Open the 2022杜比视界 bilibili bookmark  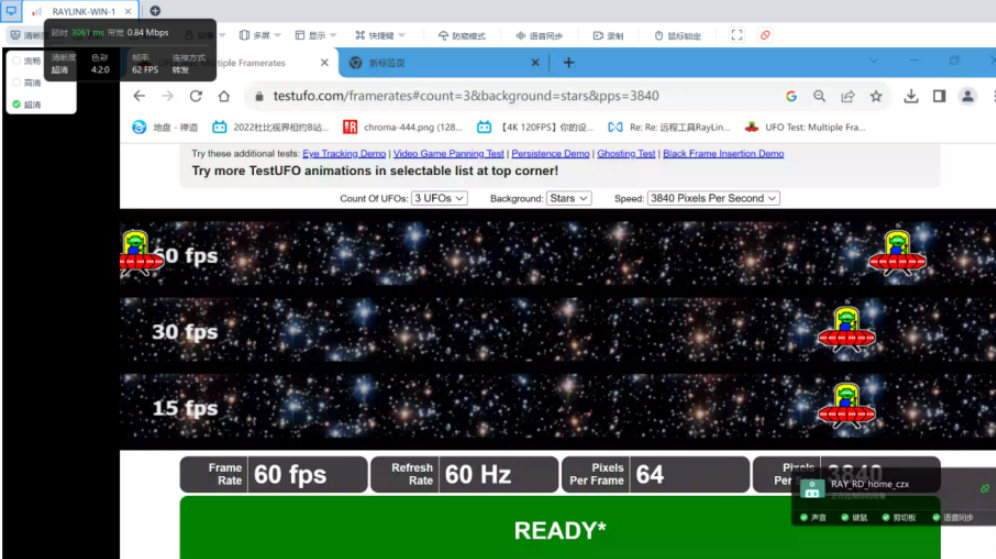[271, 127]
